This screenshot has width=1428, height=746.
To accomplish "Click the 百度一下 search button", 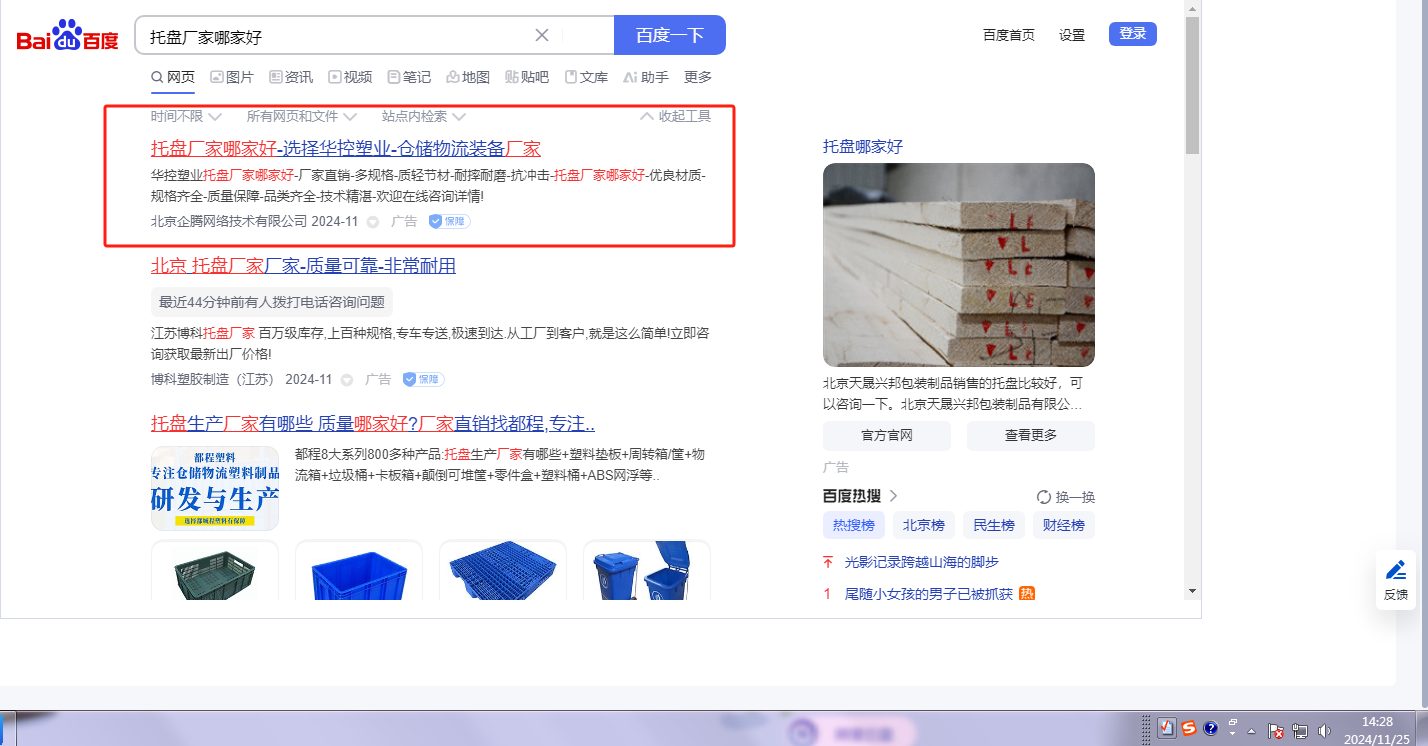I will [x=670, y=35].
